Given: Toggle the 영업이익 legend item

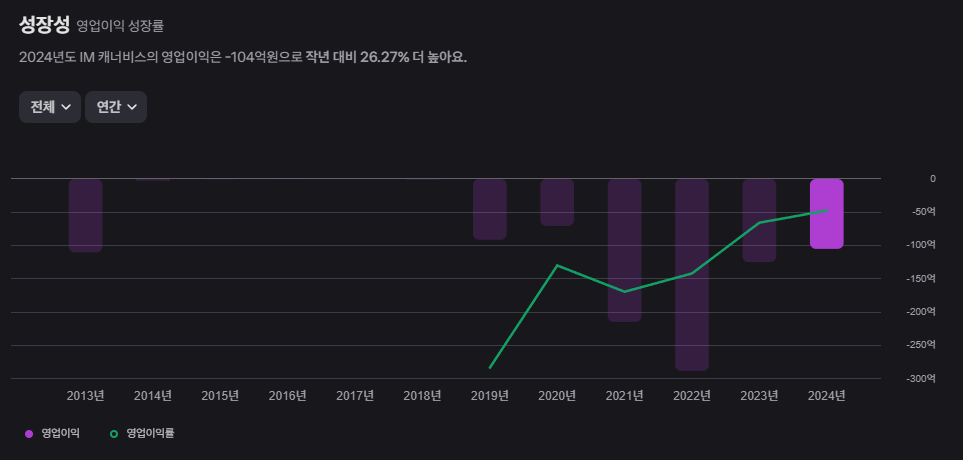Looking at the screenshot, I should tap(52, 434).
